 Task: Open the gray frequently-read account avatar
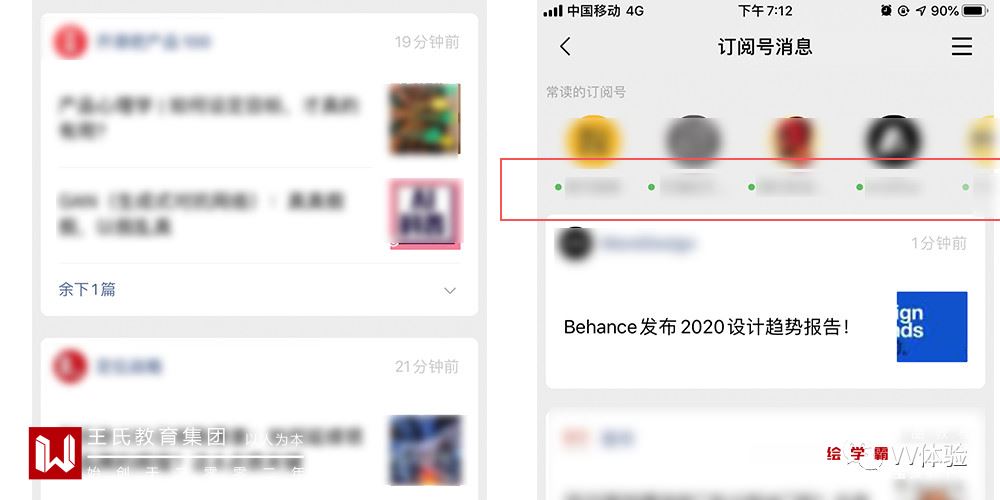pyautogui.click(x=693, y=141)
